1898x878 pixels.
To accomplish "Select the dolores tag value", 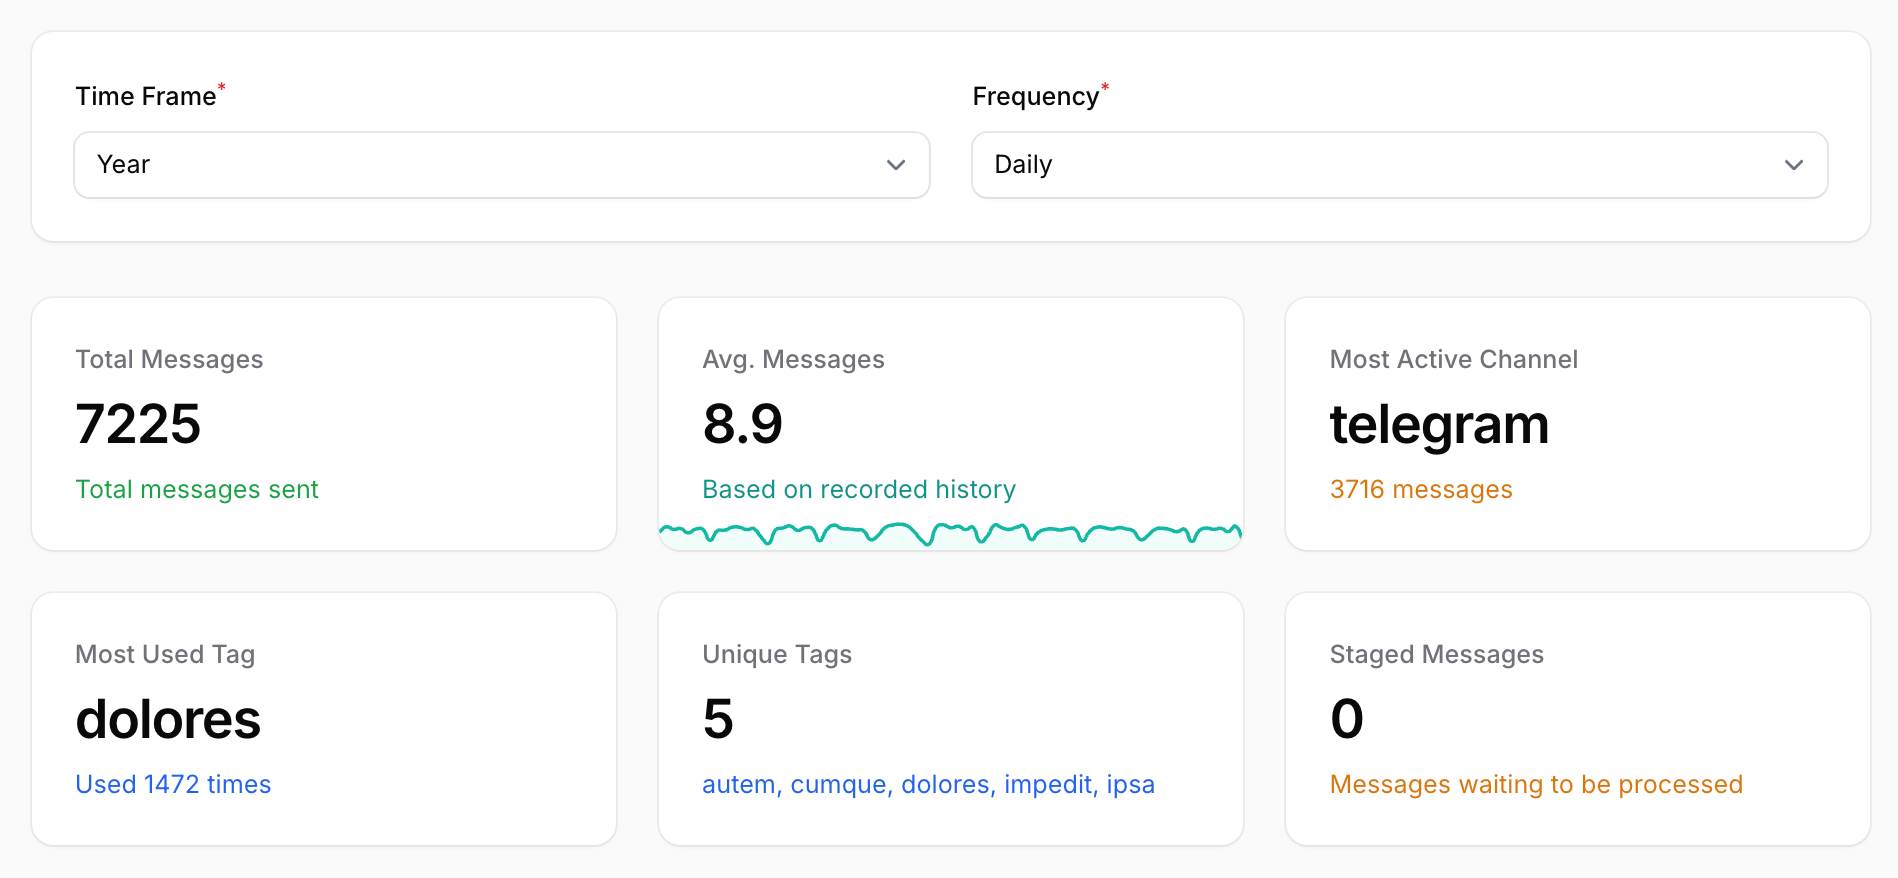I will tap(168, 719).
